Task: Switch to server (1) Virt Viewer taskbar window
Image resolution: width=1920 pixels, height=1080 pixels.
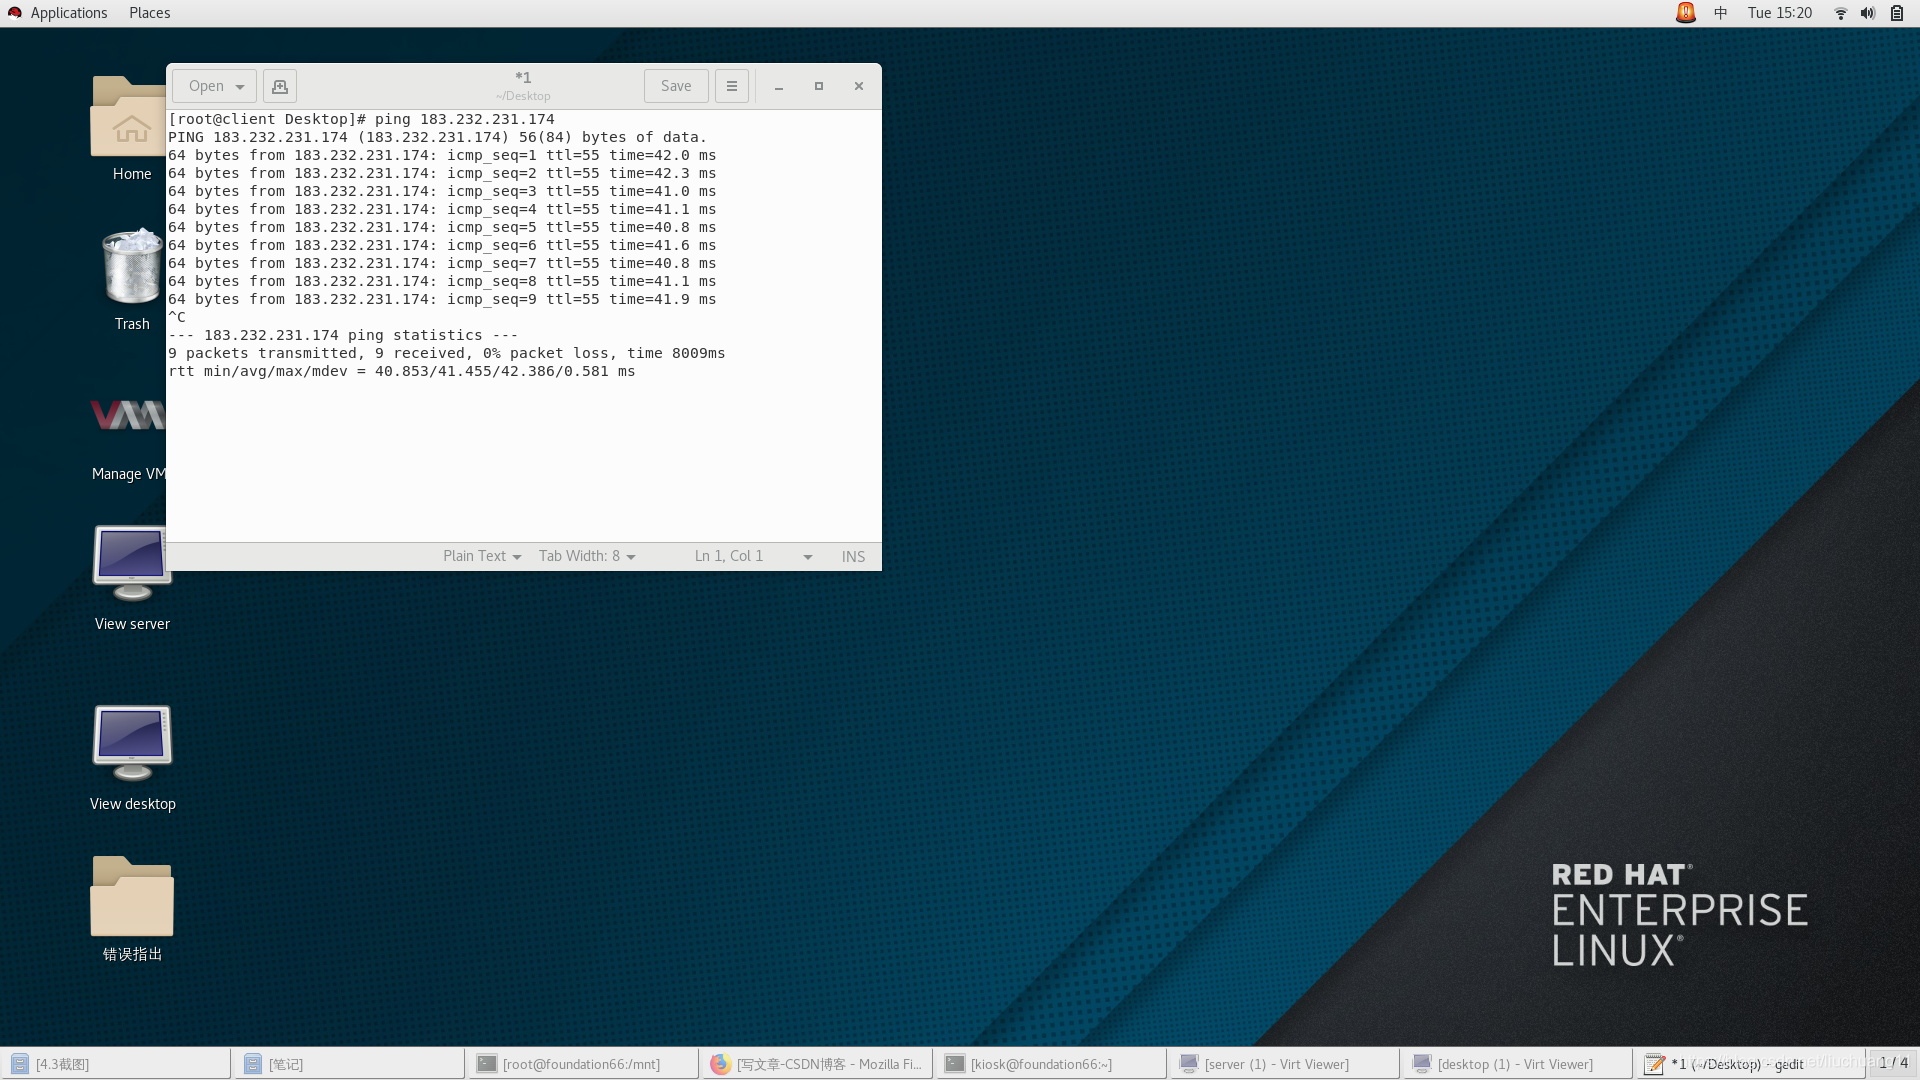Action: pyautogui.click(x=1286, y=1064)
